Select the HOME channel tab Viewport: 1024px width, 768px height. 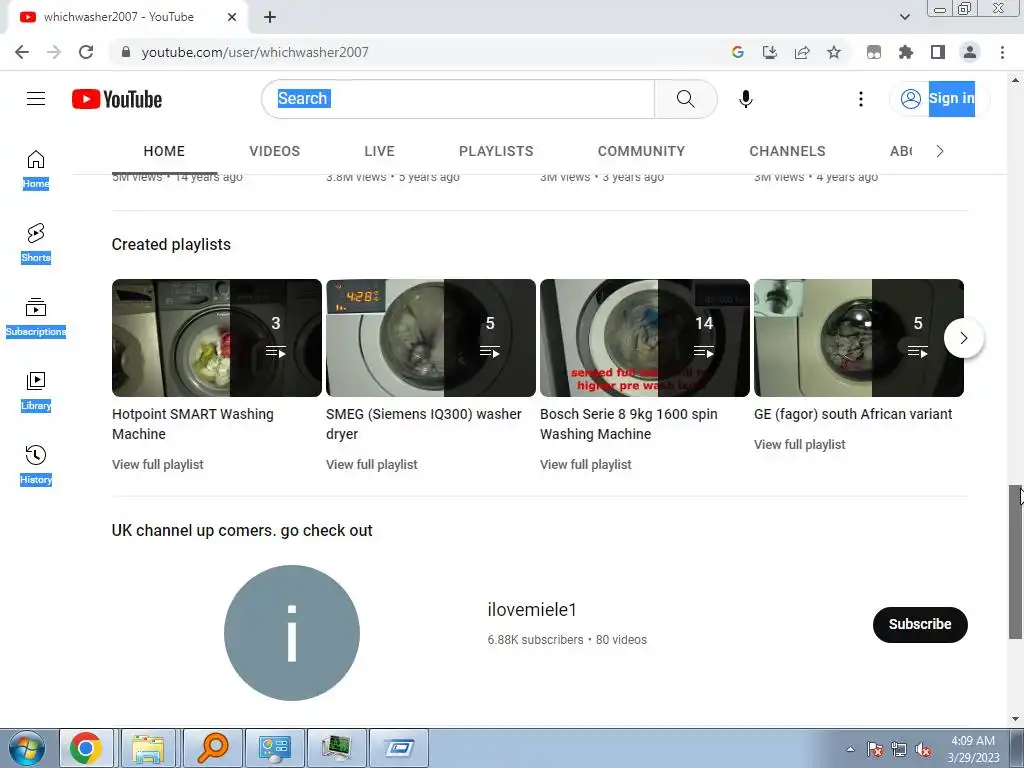click(x=164, y=152)
